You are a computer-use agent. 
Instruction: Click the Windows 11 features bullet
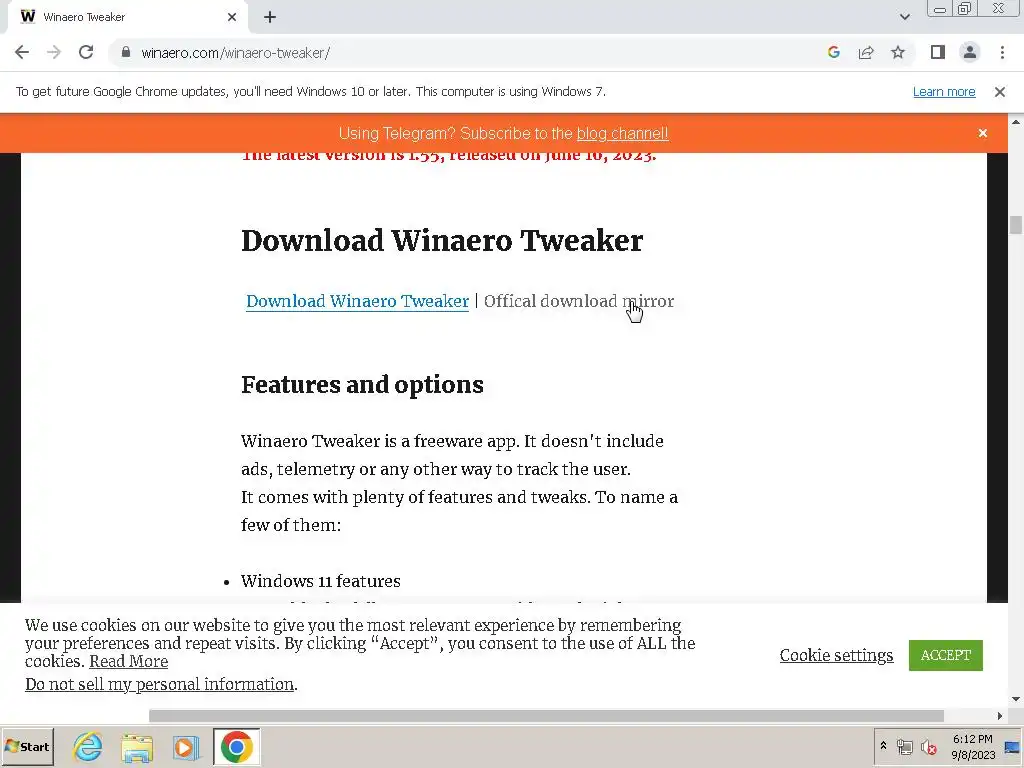click(x=321, y=581)
